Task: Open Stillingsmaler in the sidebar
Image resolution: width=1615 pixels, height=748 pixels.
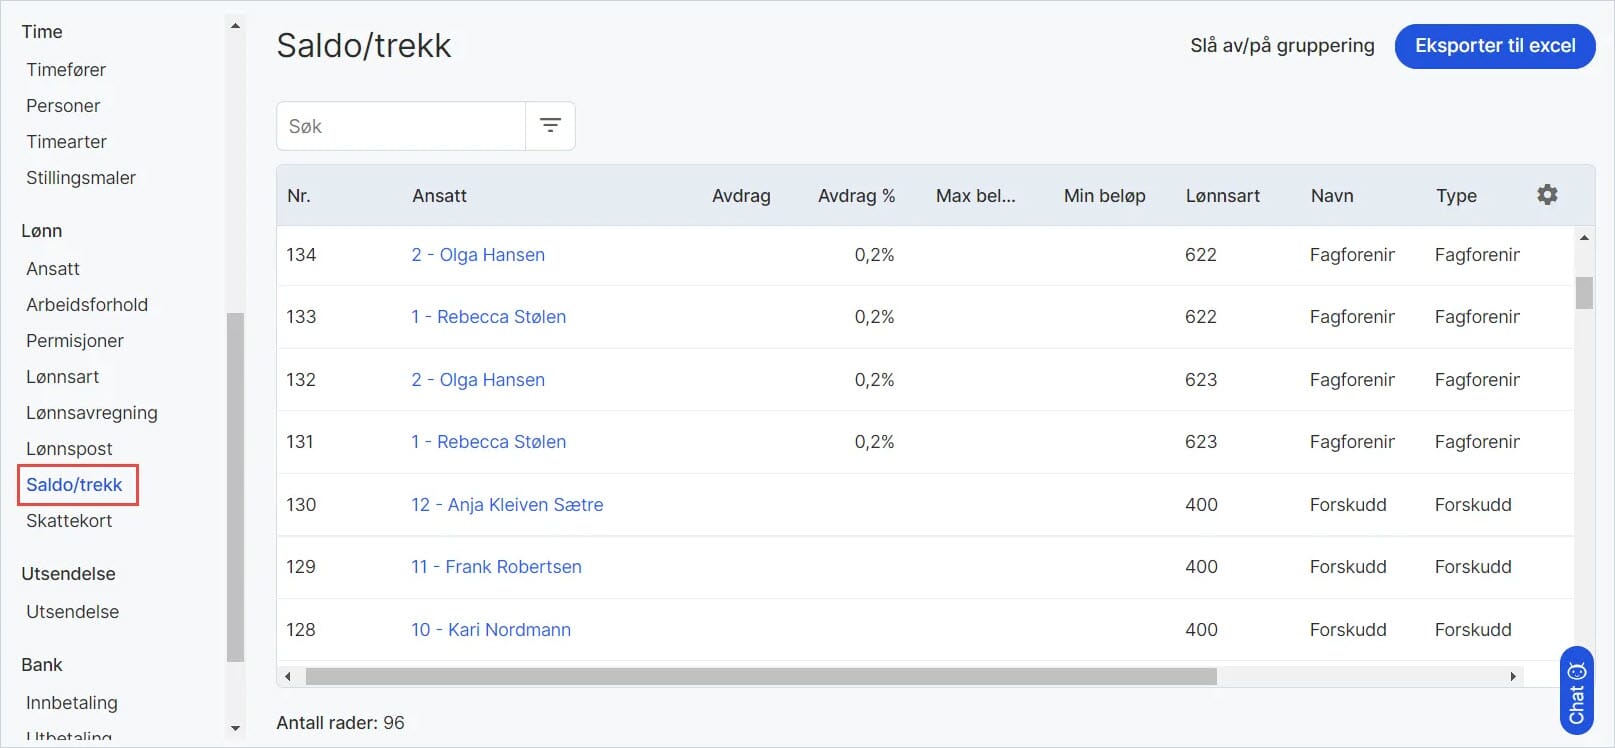Action: tap(81, 178)
